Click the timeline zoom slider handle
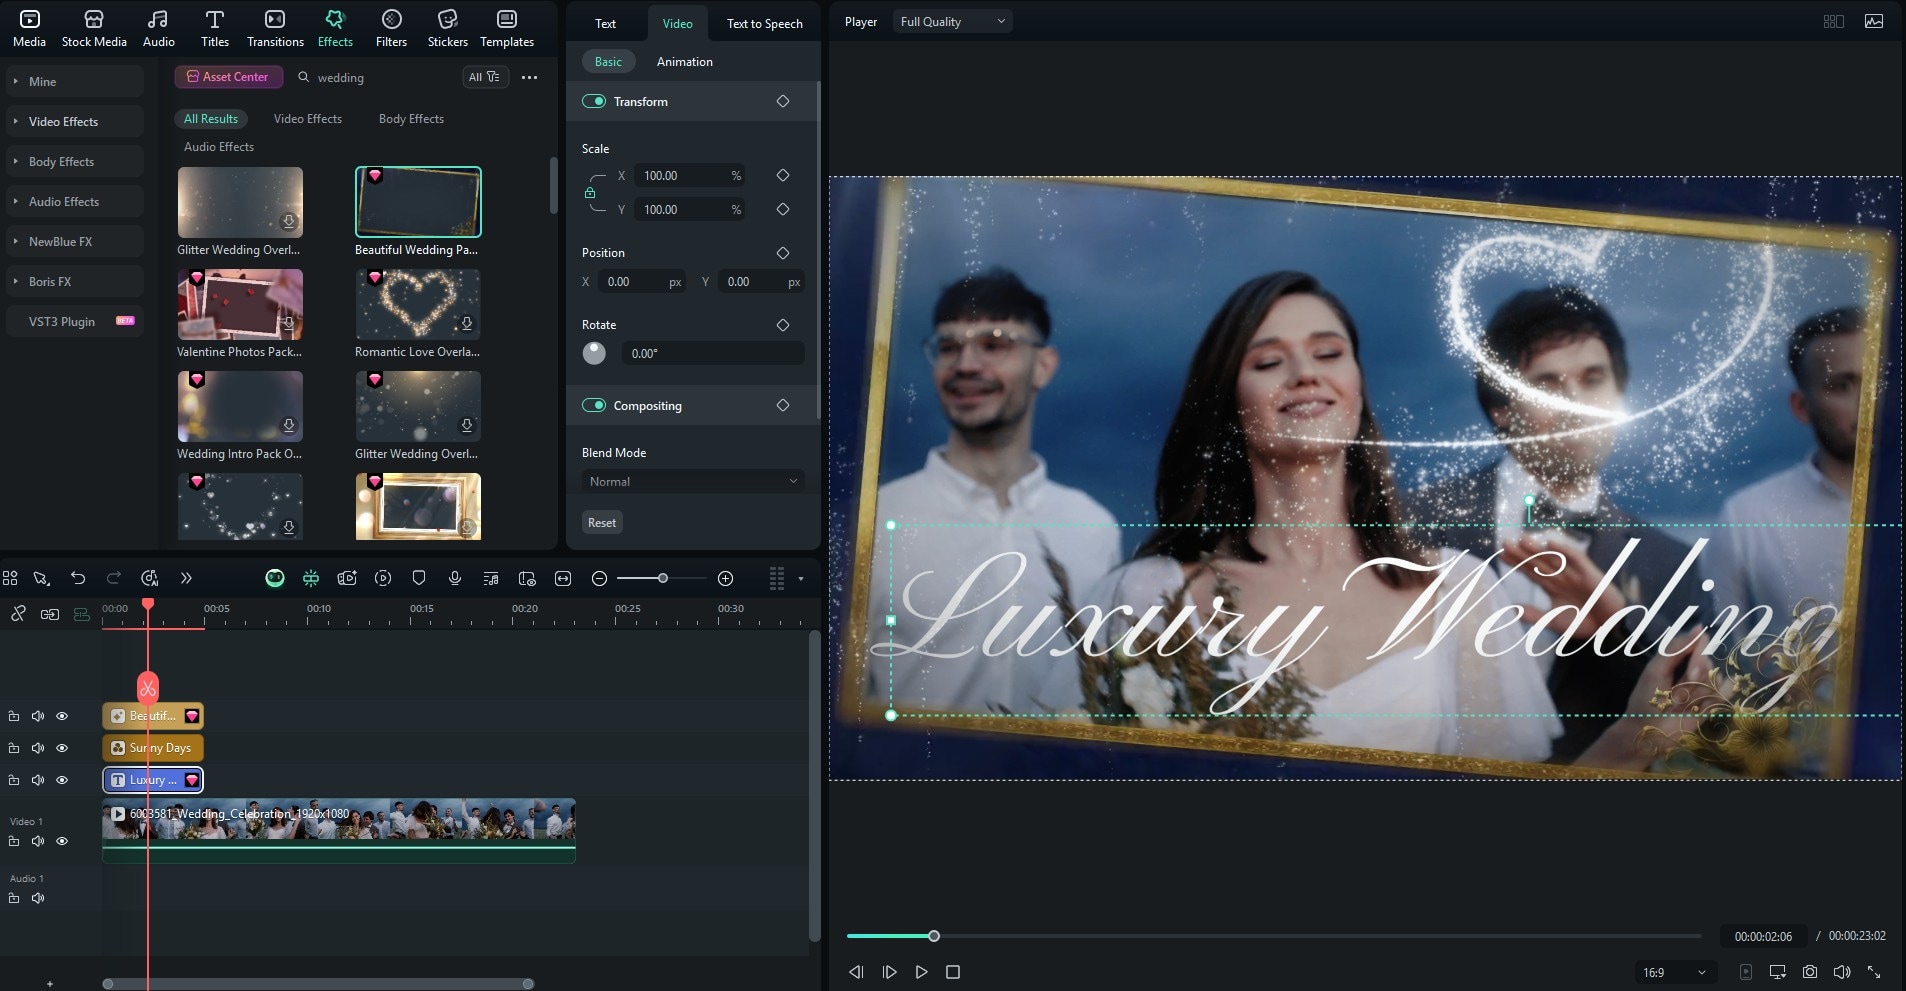1906x991 pixels. (662, 578)
